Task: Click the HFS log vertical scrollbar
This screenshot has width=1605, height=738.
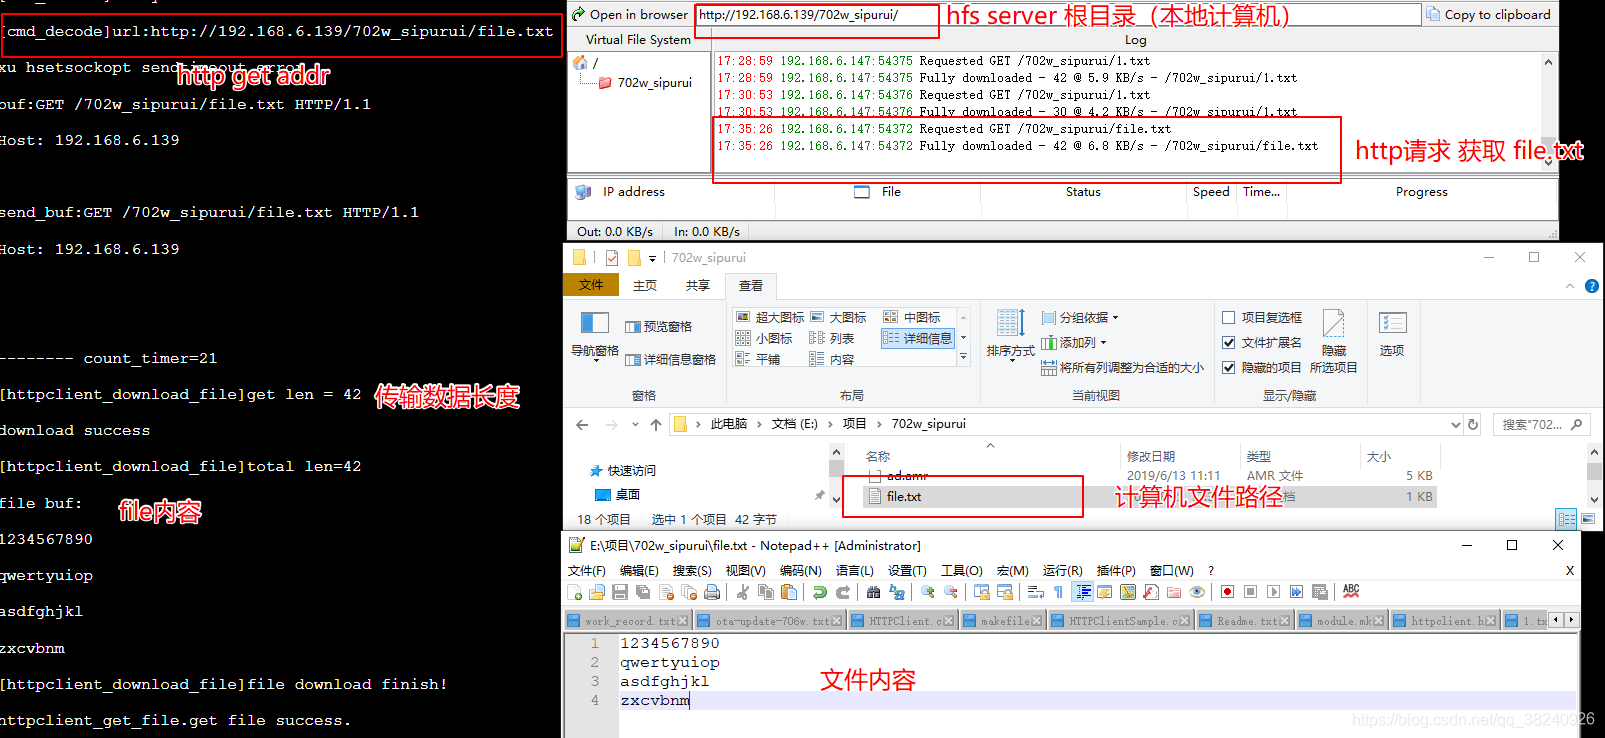Action: (1548, 111)
